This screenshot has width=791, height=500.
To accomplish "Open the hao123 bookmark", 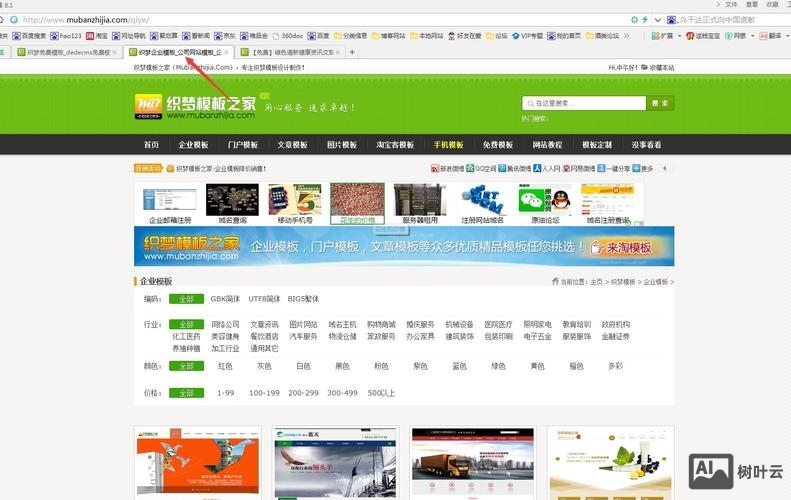I will pos(66,36).
